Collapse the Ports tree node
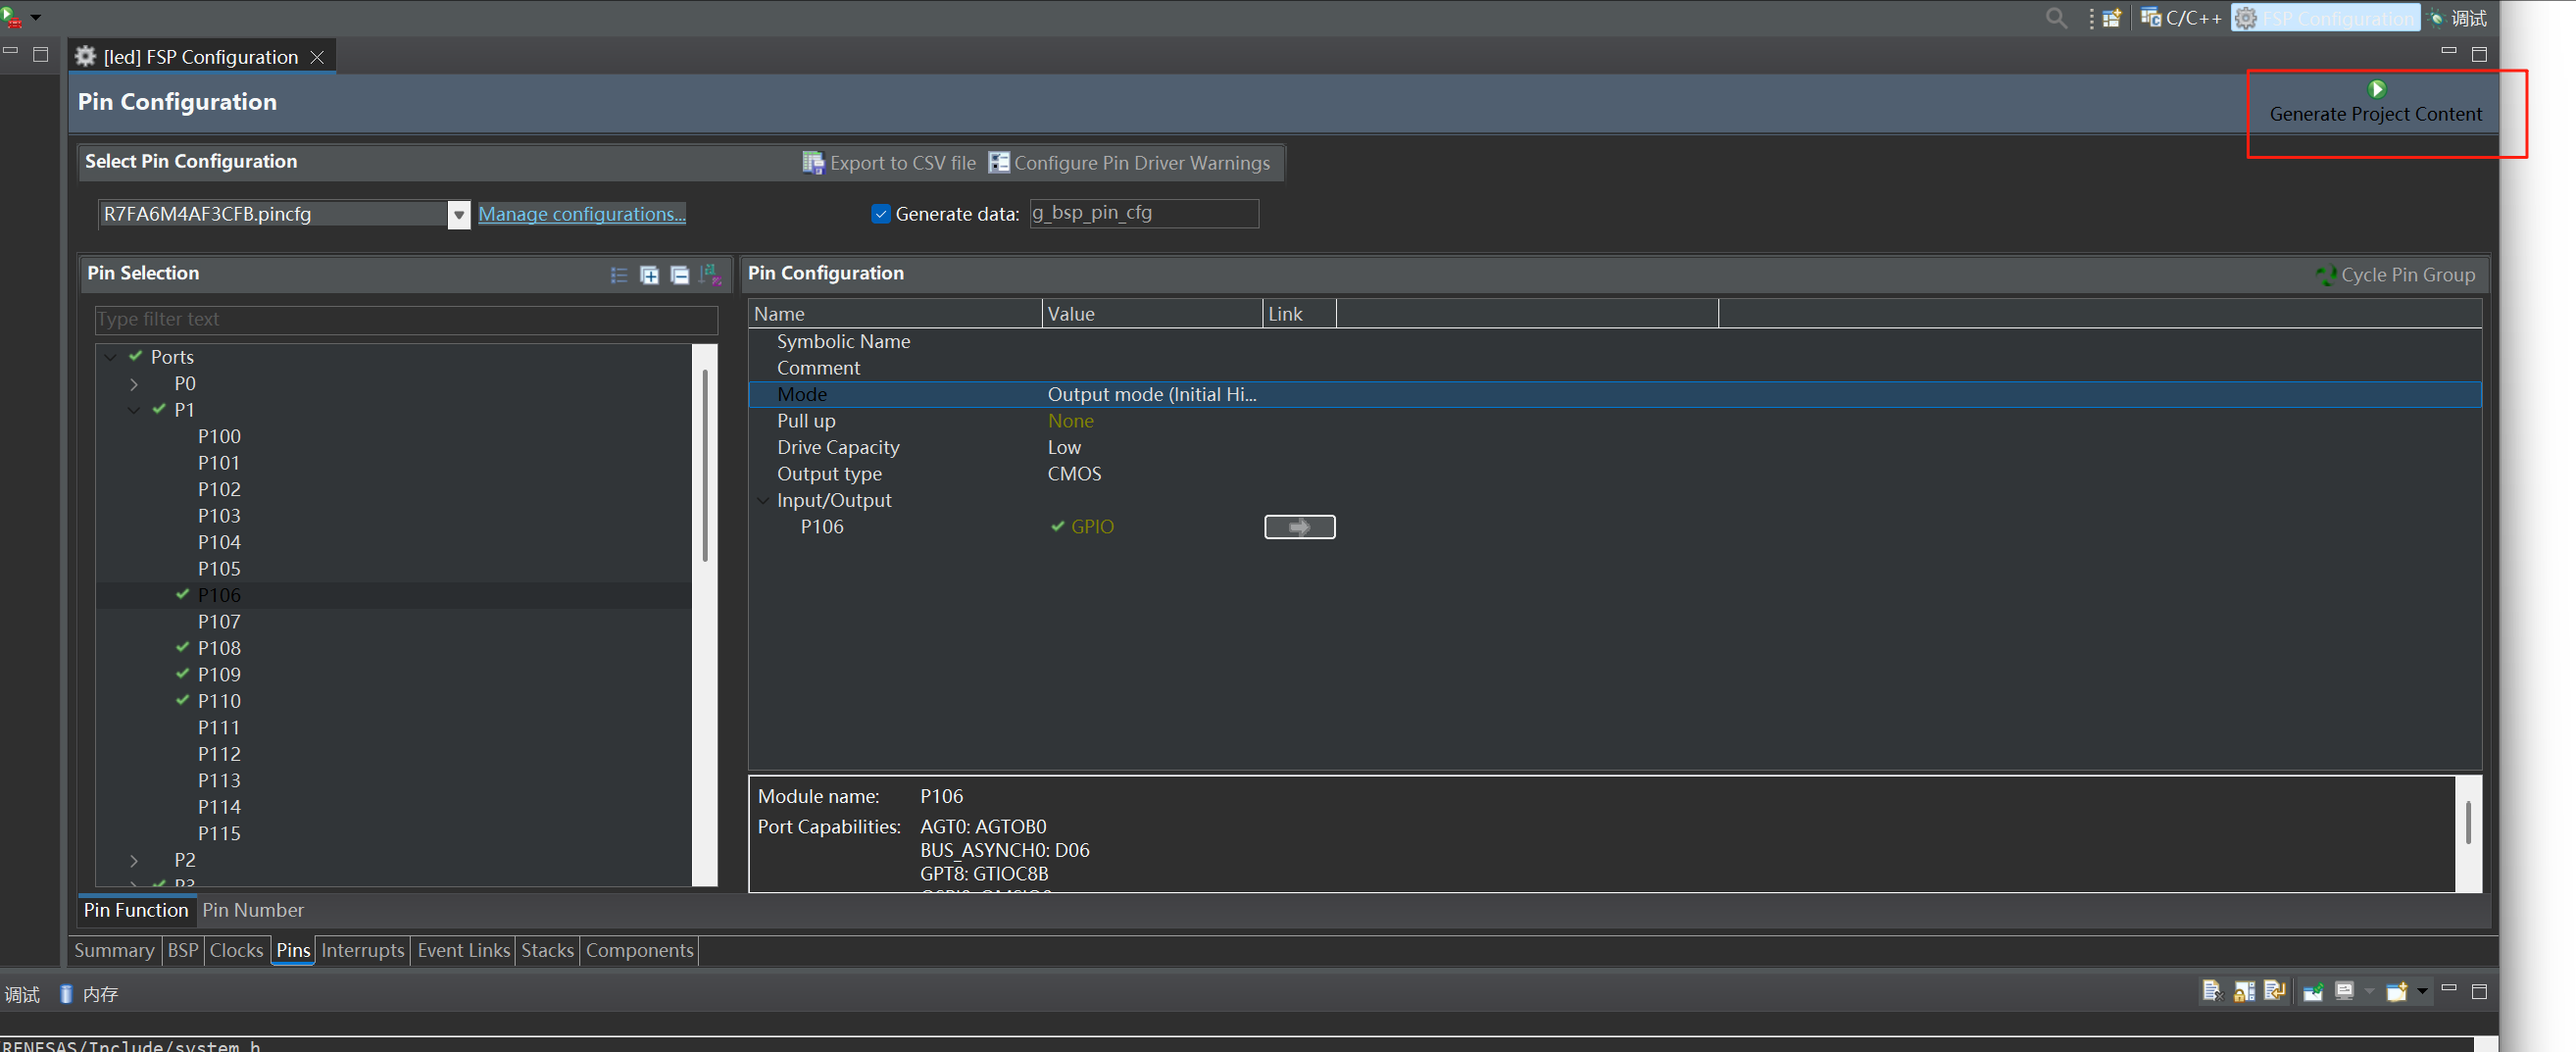 (111, 357)
